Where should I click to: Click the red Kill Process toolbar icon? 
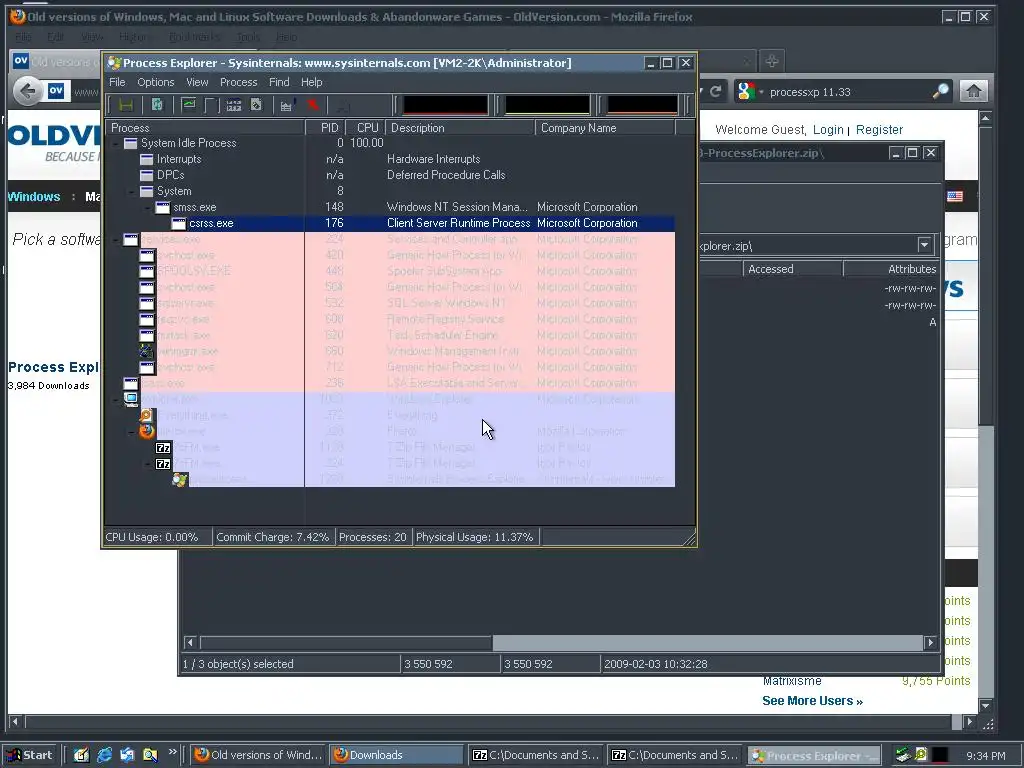pos(313,105)
